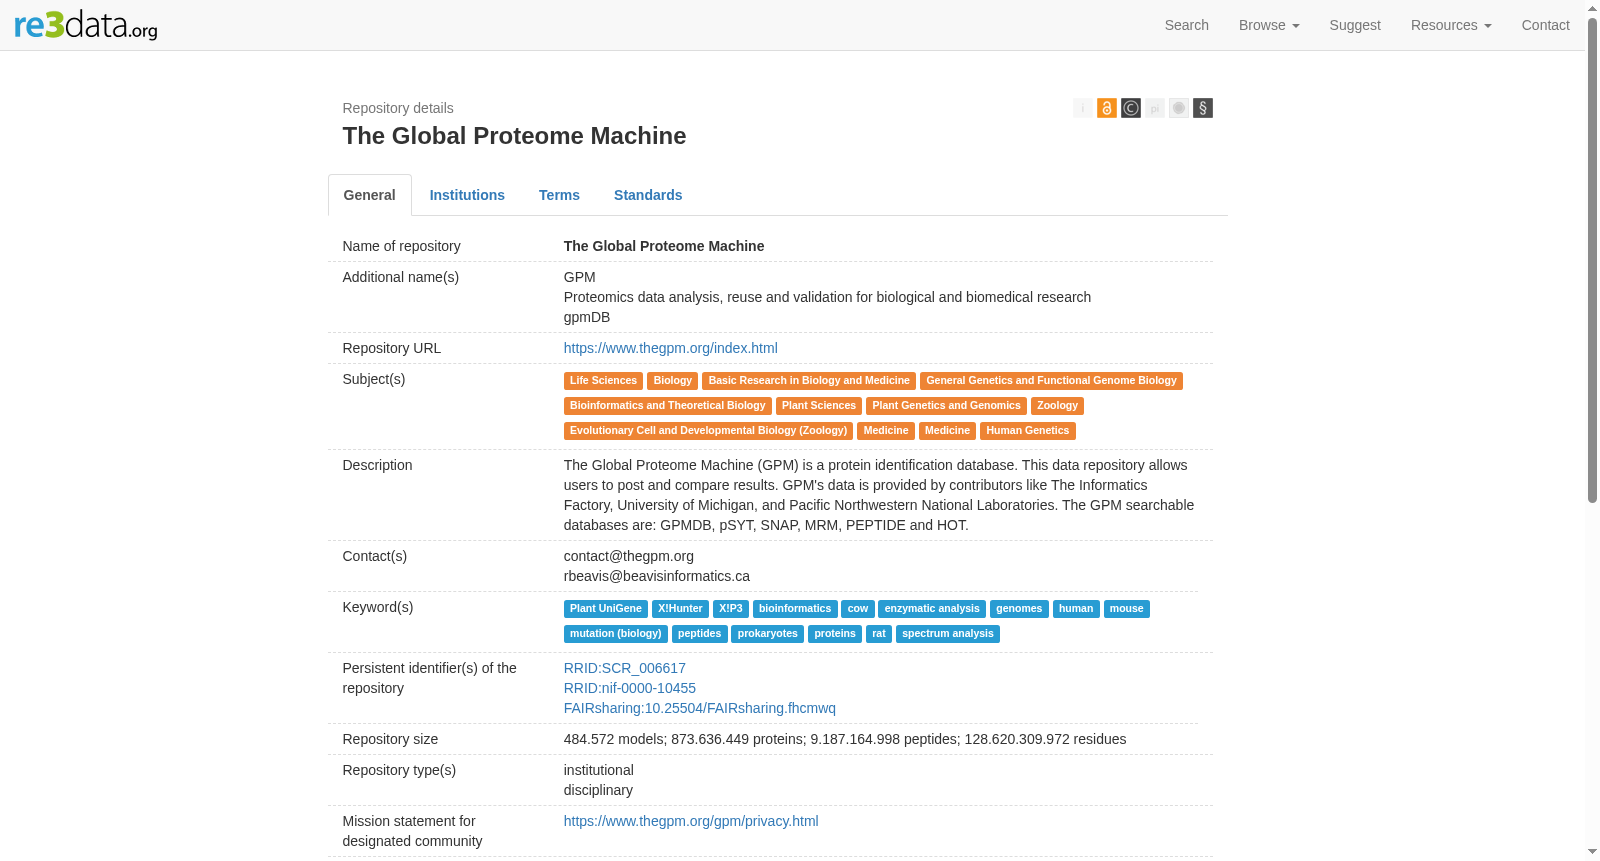The image size is (1600, 861).
Task: Expand the Resources dropdown menu
Action: [x=1451, y=25]
